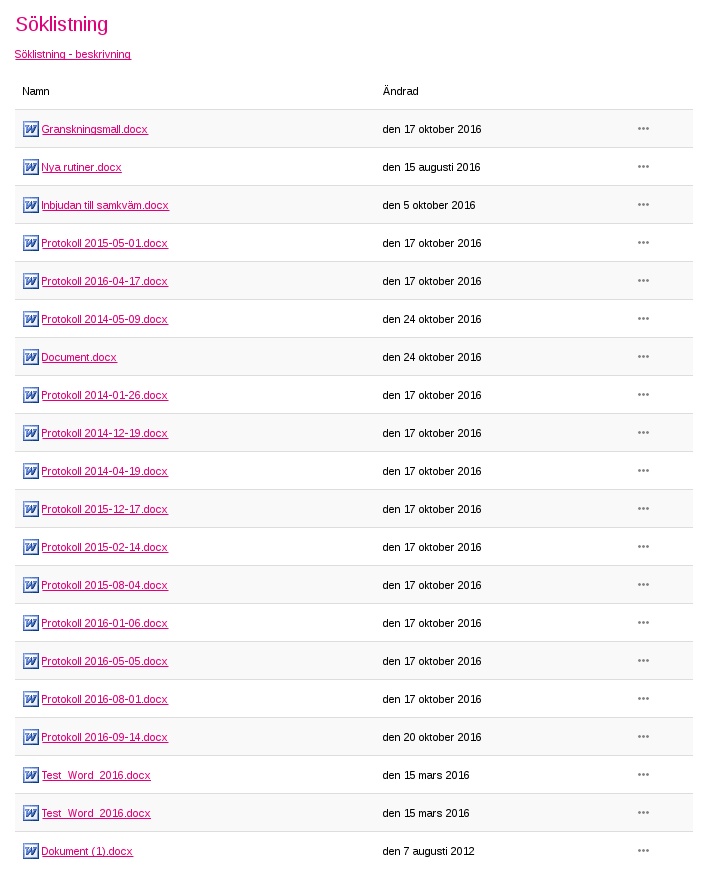The height and width of the screenshot is (869, 702).
Task: Click Word icon next to Nya rutiner.docx
Action: click(30, 167)
